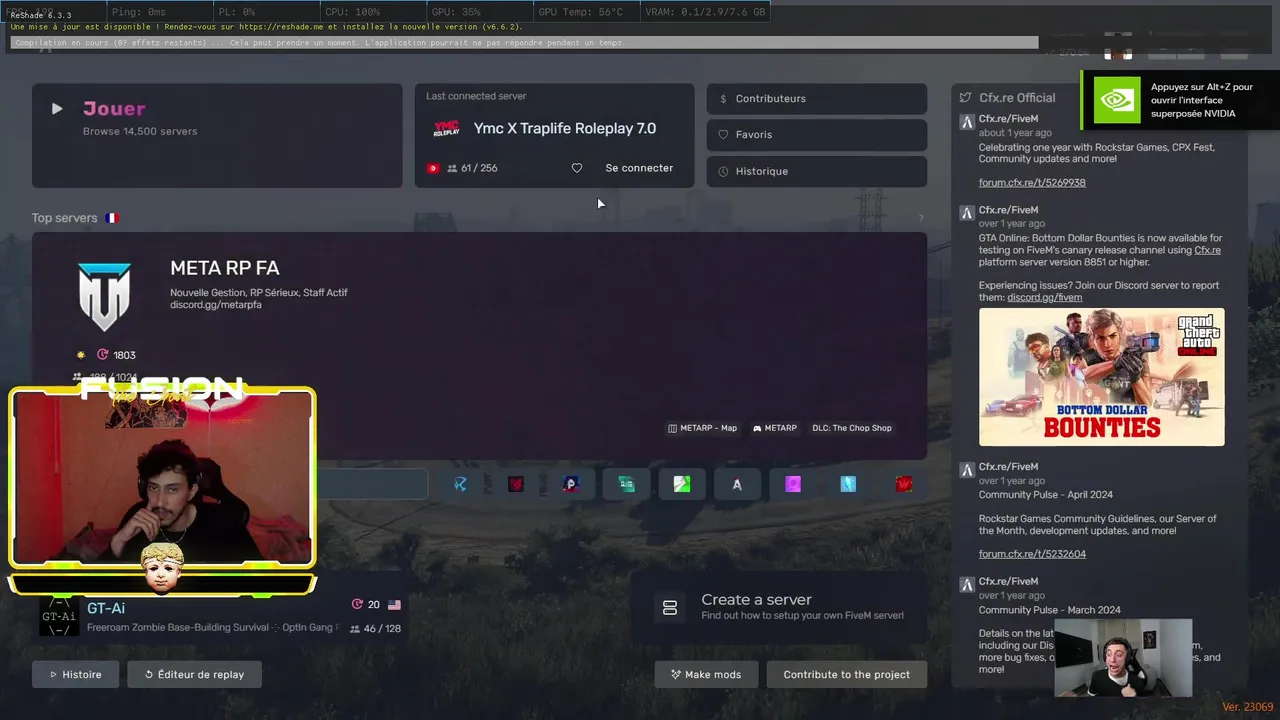Image resolution: width=1280 pixels, height=720 pixels.
Task: Click META RP FA boost count 1803
Action: coord(116,355)
